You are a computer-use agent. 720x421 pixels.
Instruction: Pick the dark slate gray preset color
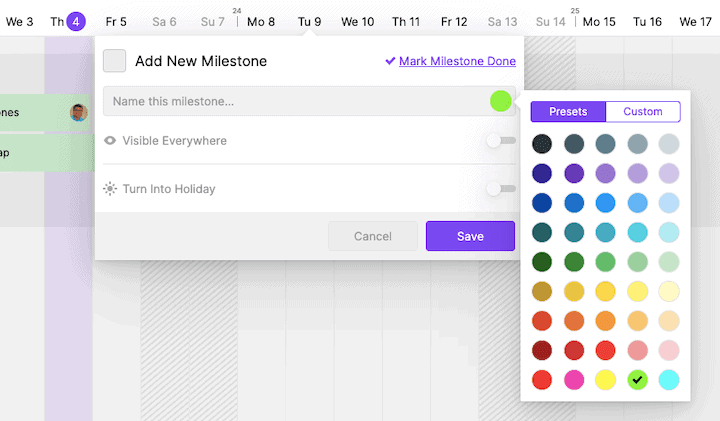(574, 144)
